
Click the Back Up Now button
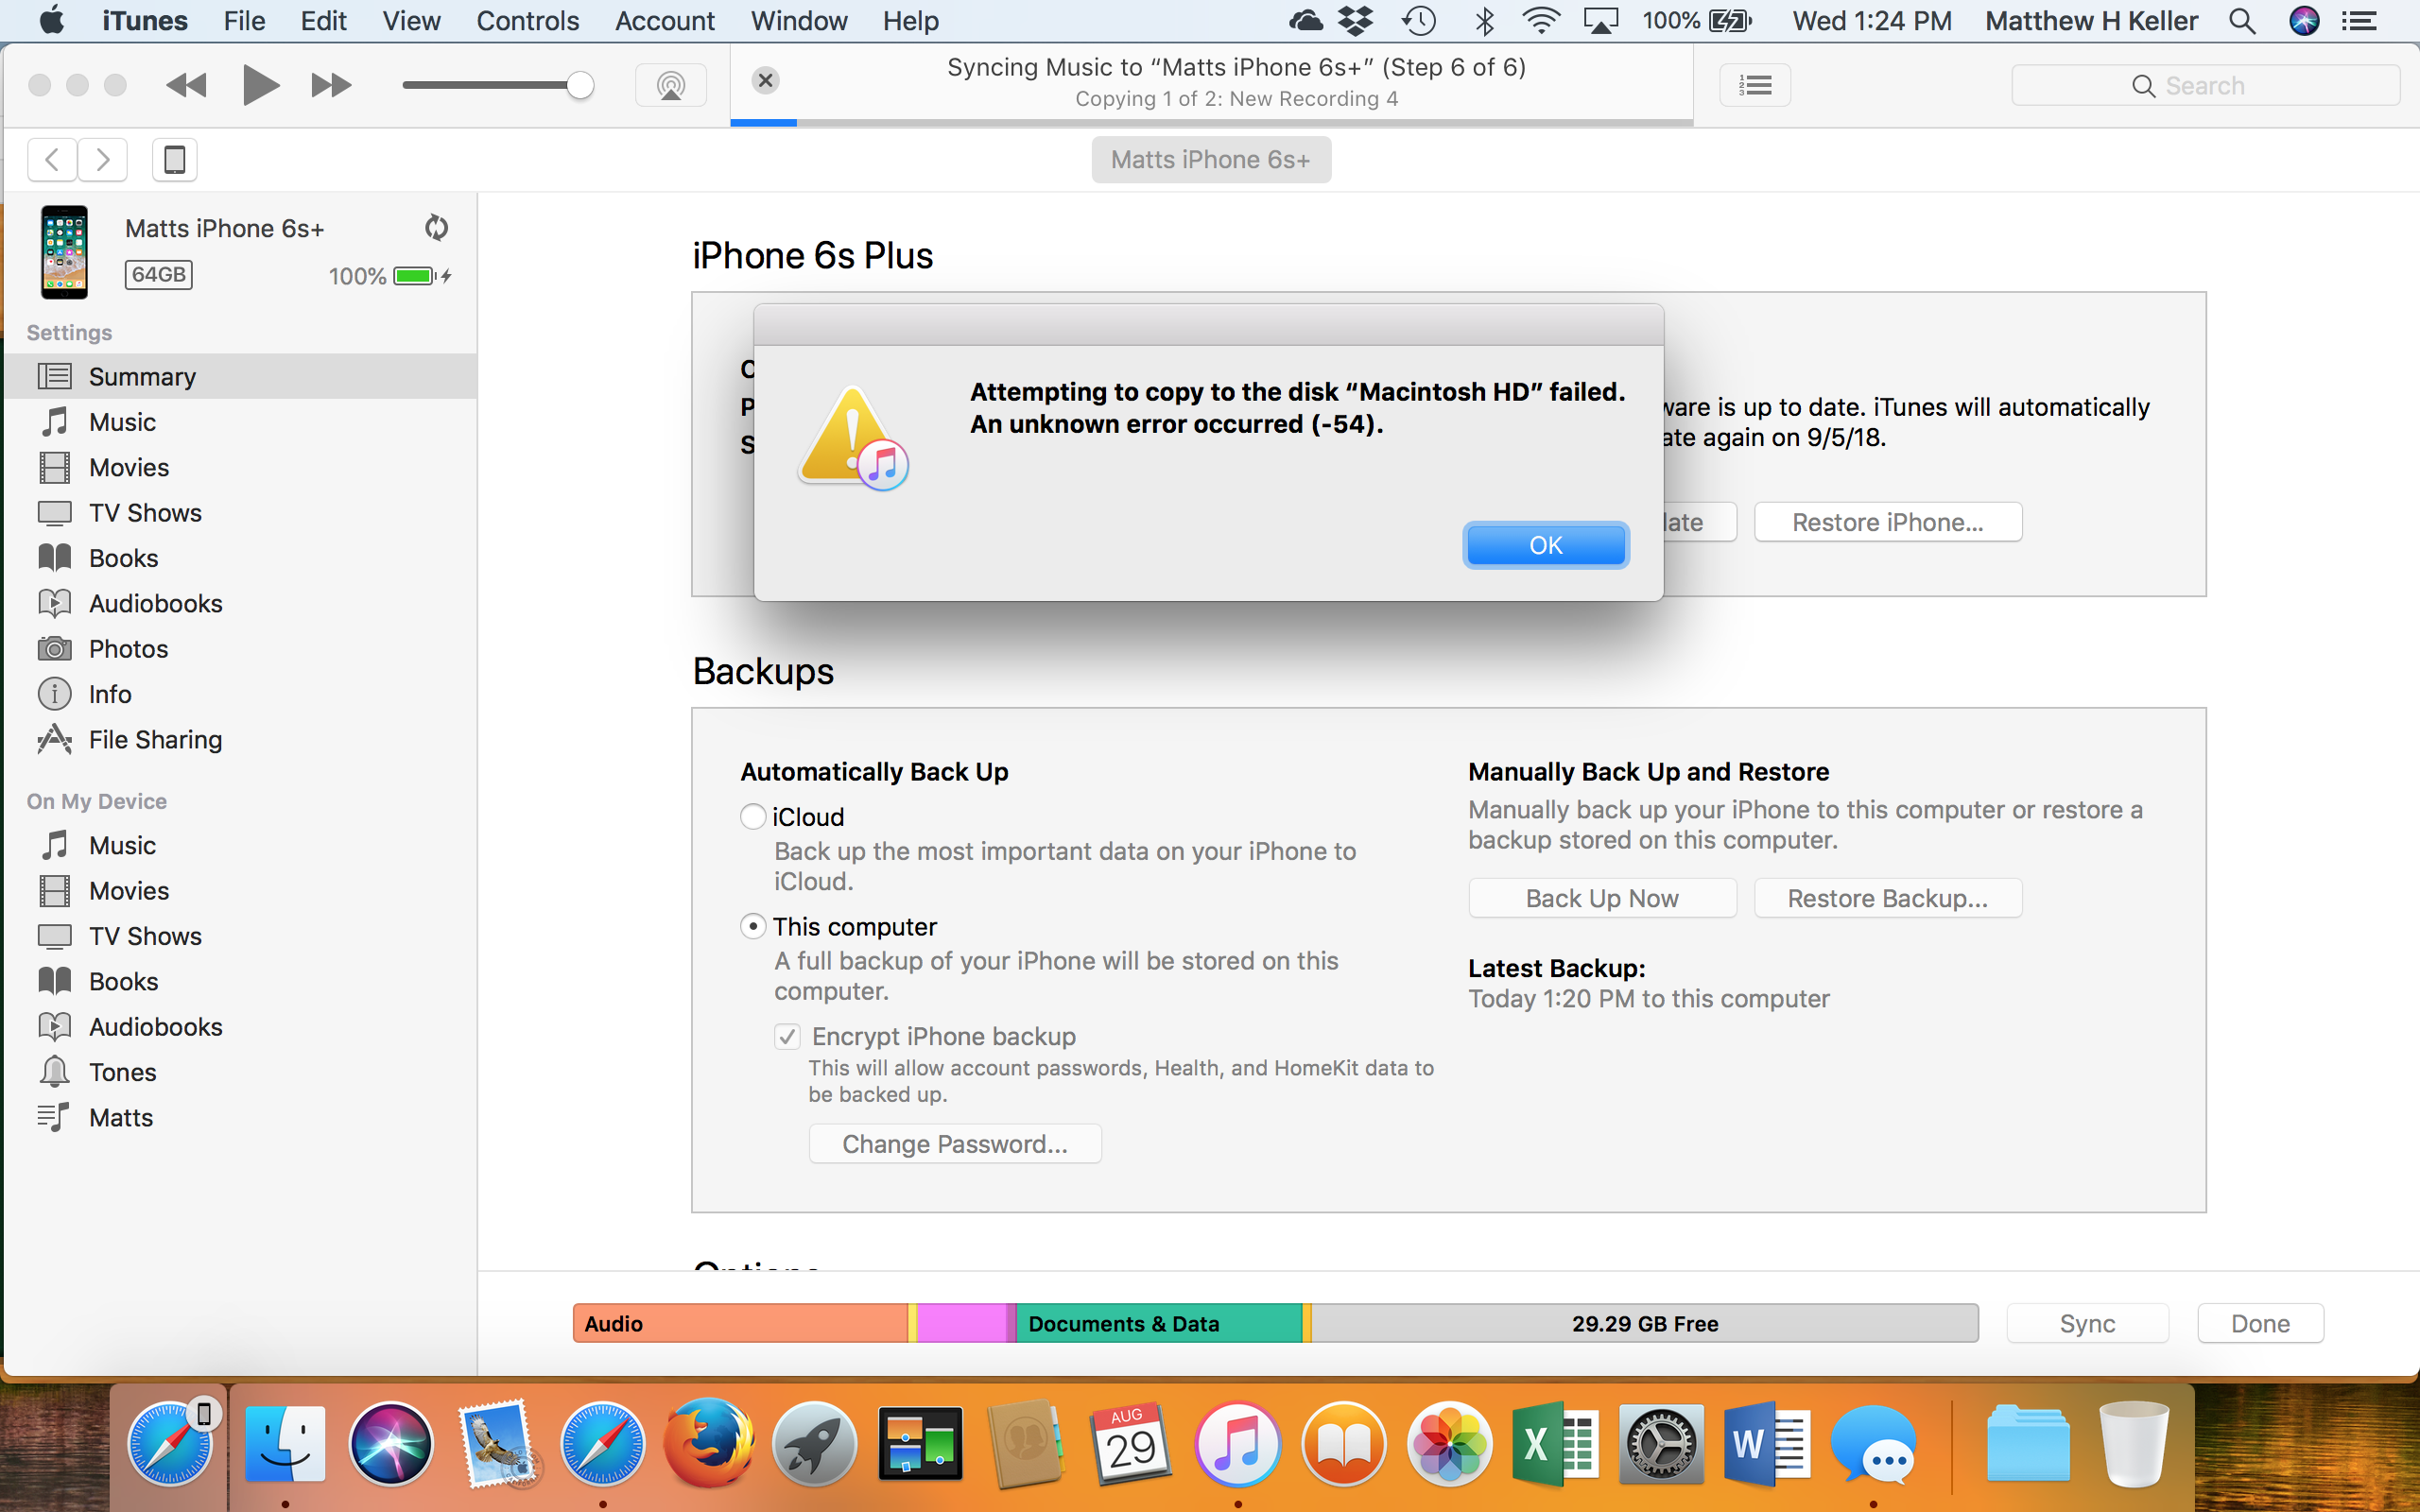[1601, 898]
